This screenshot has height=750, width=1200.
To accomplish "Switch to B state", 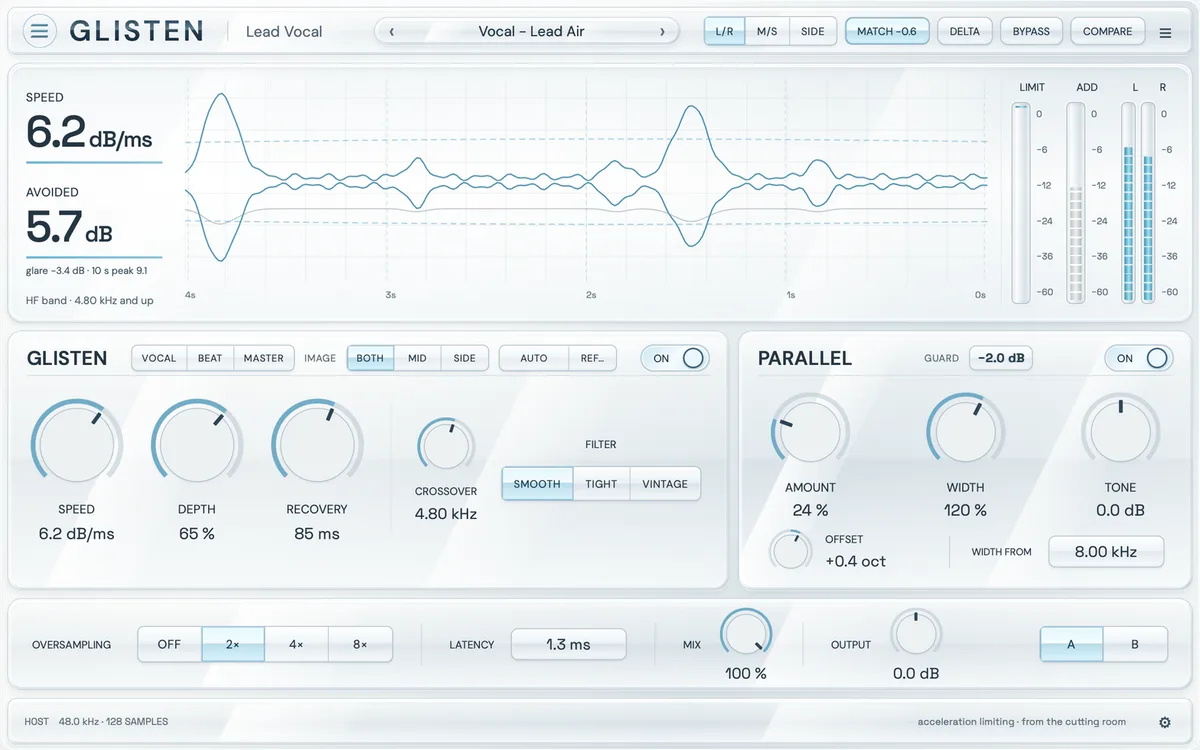I will click(1135, 644).
